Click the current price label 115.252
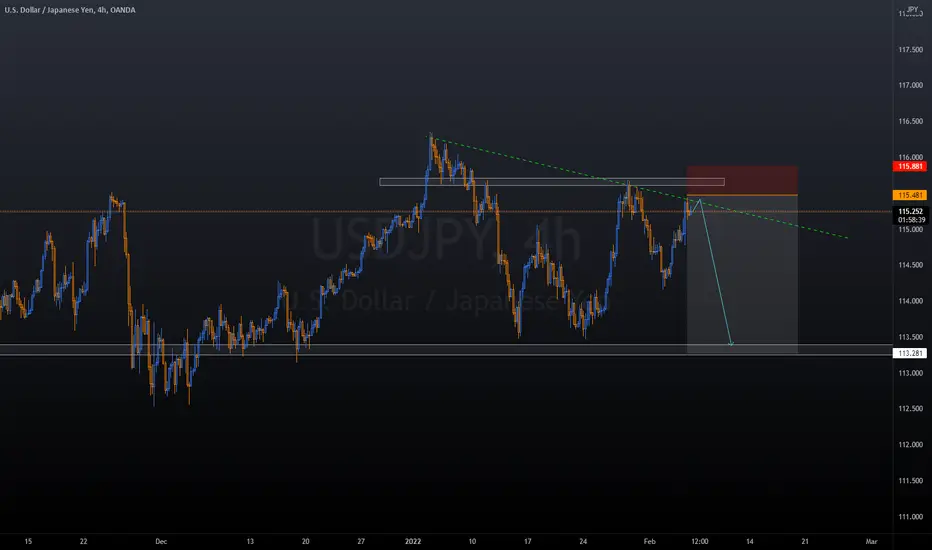The height and width of the screenshot is (550, 932). pos(910,211)
